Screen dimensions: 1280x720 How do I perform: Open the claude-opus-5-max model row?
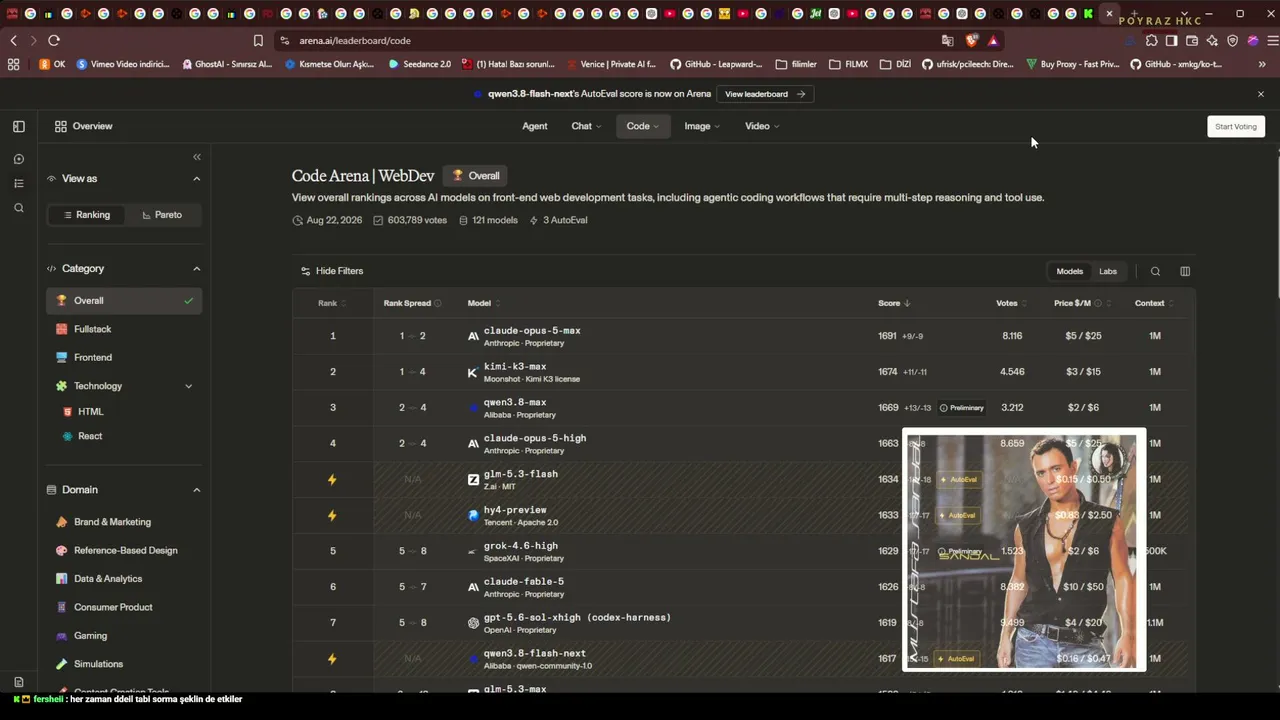[x=743, y=336]
